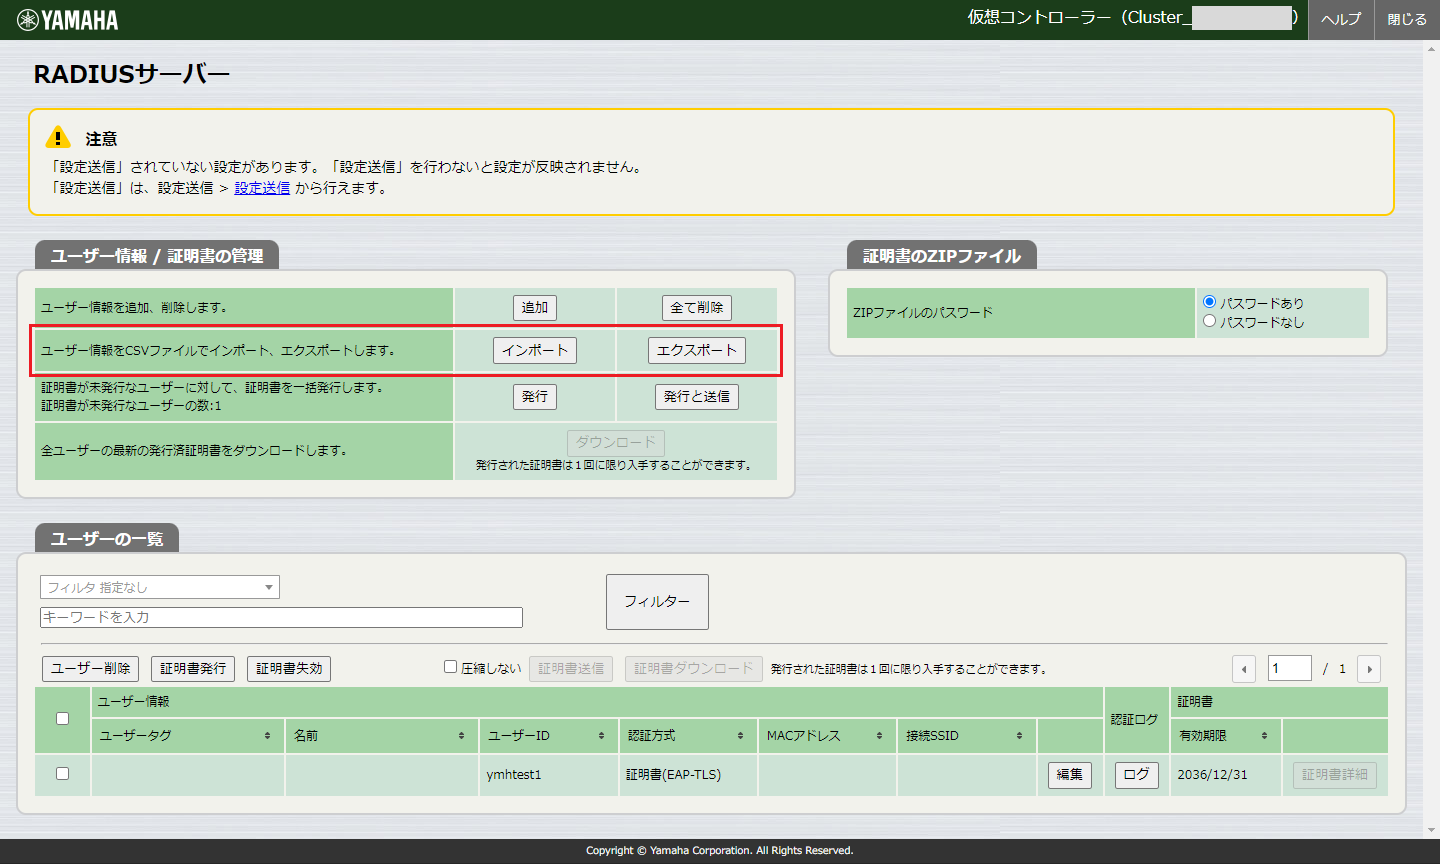Edit user ymhtest1 via 編集 button

point(1069,774)
